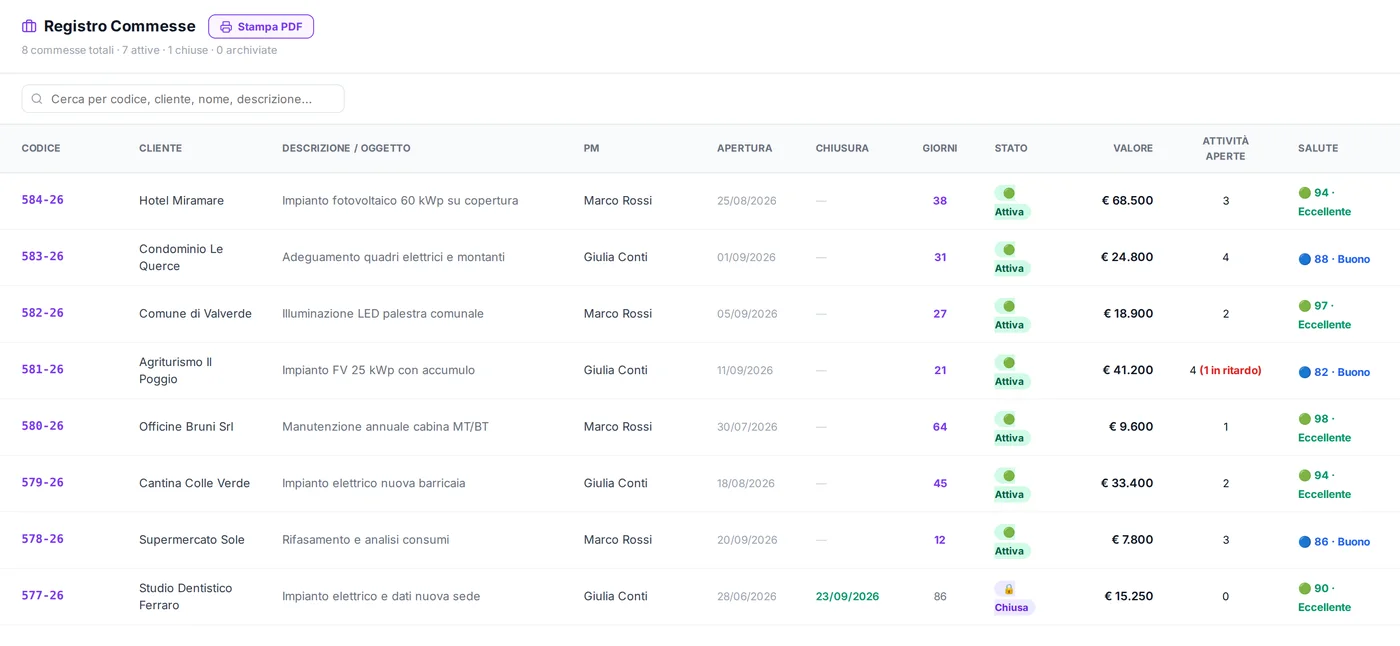Sort by the Apertura column header
This screenshot has height=646, width=1400.
tap(744, 148)
